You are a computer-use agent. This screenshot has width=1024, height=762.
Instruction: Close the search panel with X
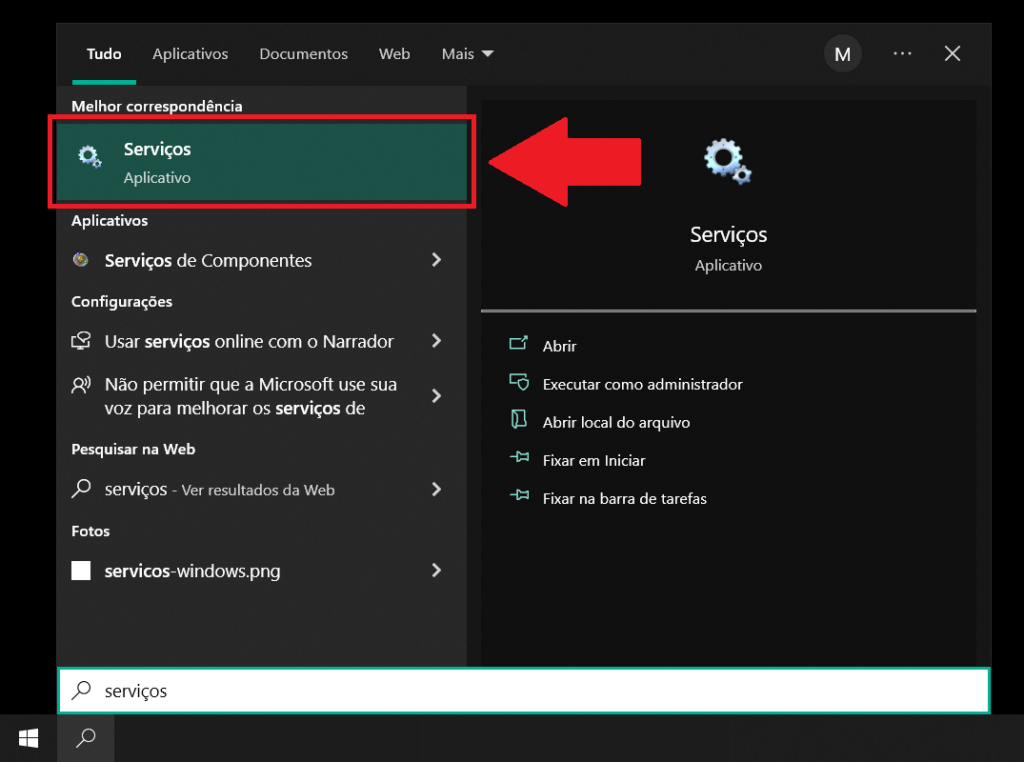click(x=952, y=54)
